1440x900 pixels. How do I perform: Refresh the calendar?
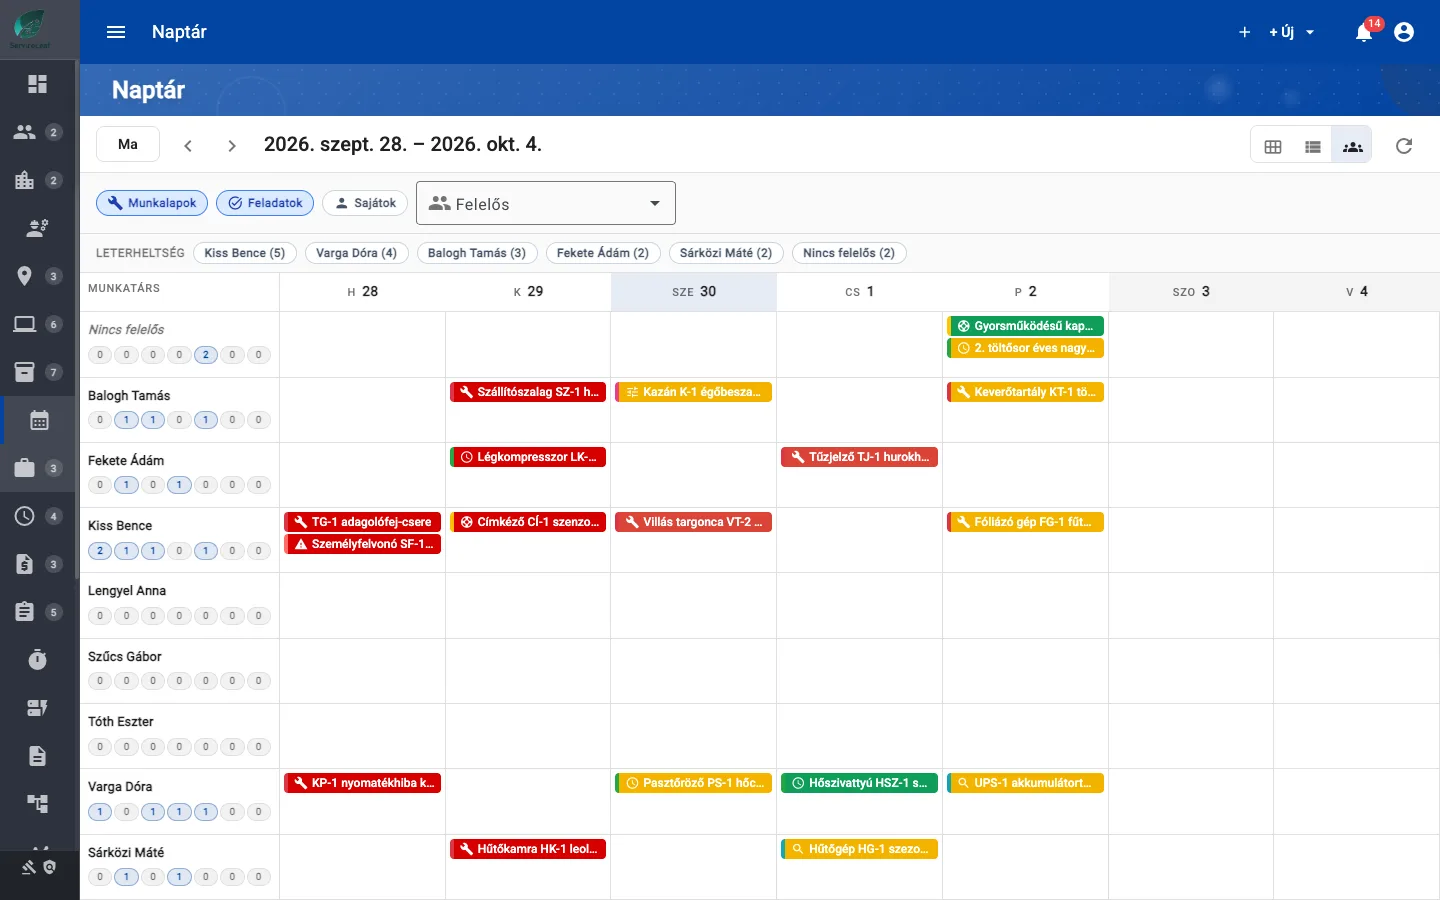point(1404,146)
